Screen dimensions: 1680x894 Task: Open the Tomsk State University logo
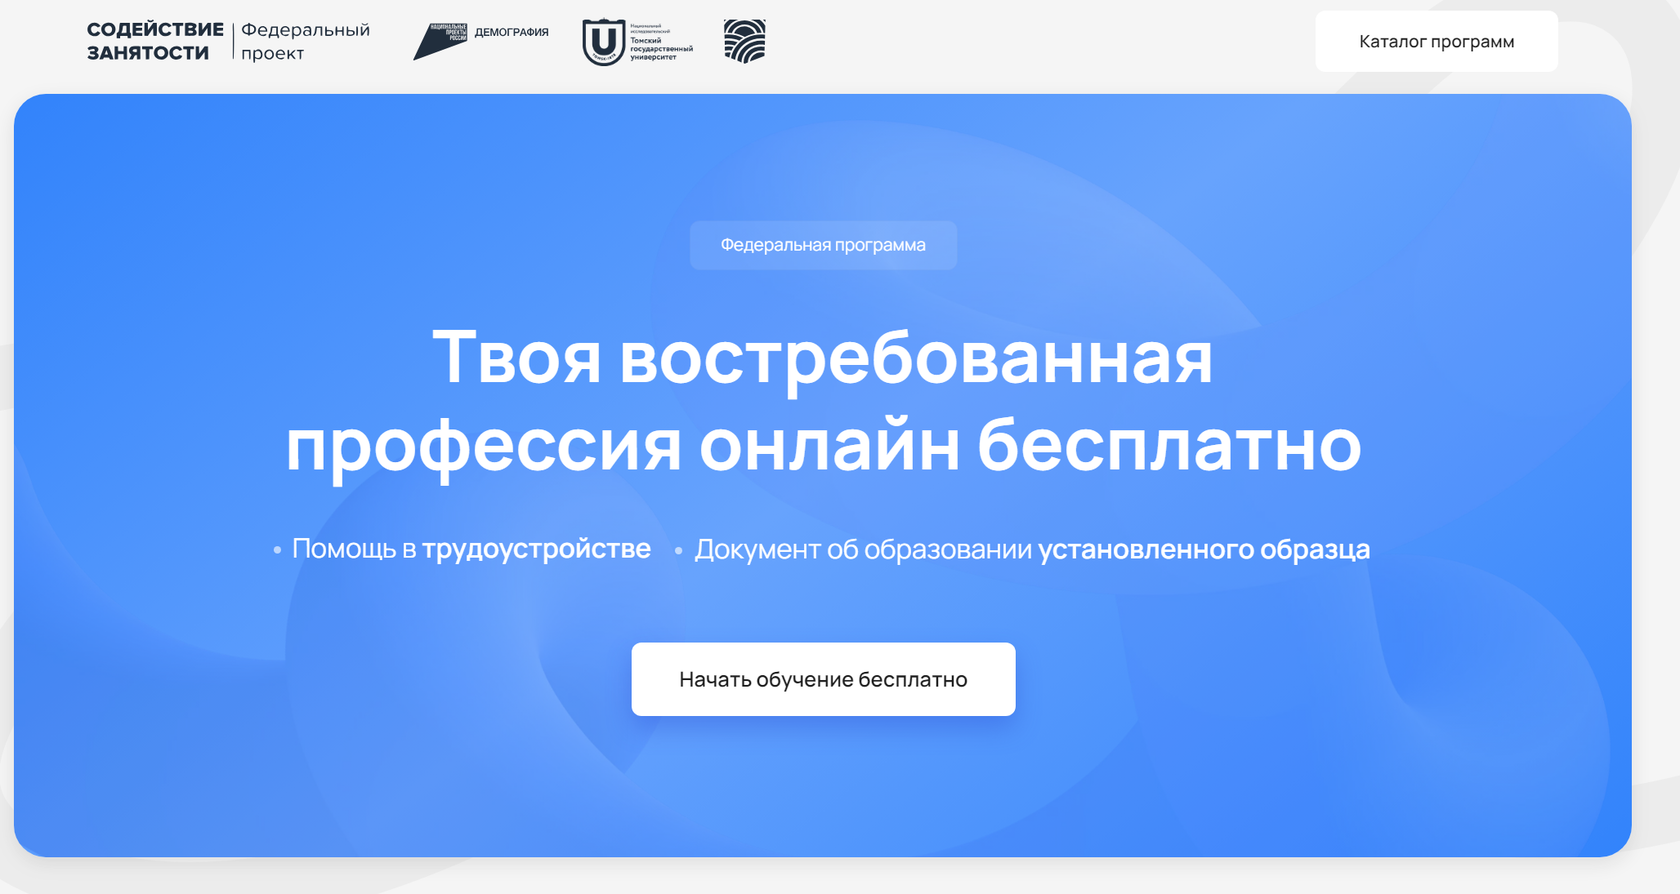[638, 42]
